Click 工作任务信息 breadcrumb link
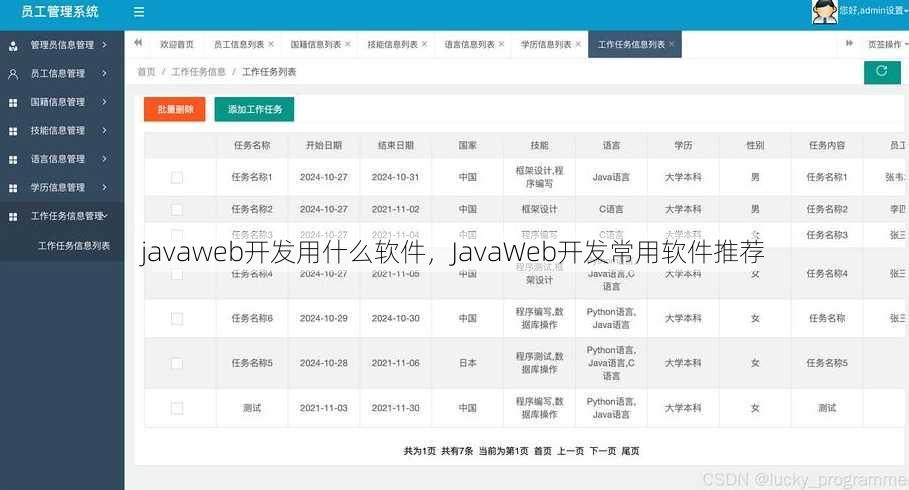 [x=198, y=72]
